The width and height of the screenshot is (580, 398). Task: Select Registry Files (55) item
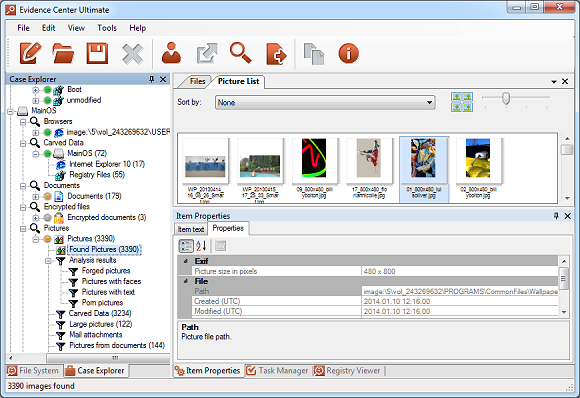pos(97,175)
